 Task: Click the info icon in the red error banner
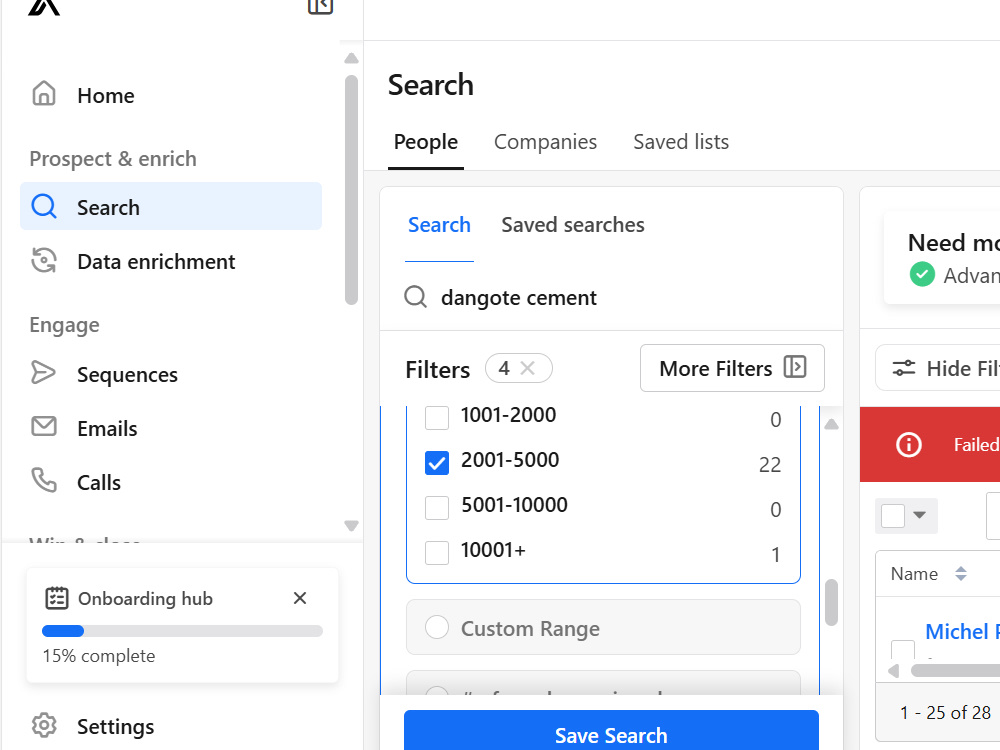909,445
